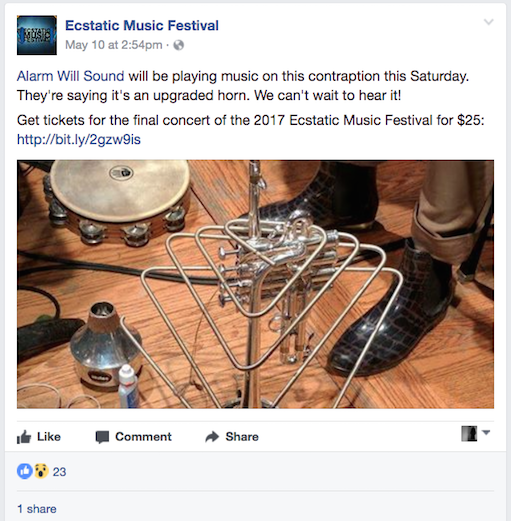Click the Comment button label
The height and width of the screenshot is (521, 511).
tap(143, 437)
